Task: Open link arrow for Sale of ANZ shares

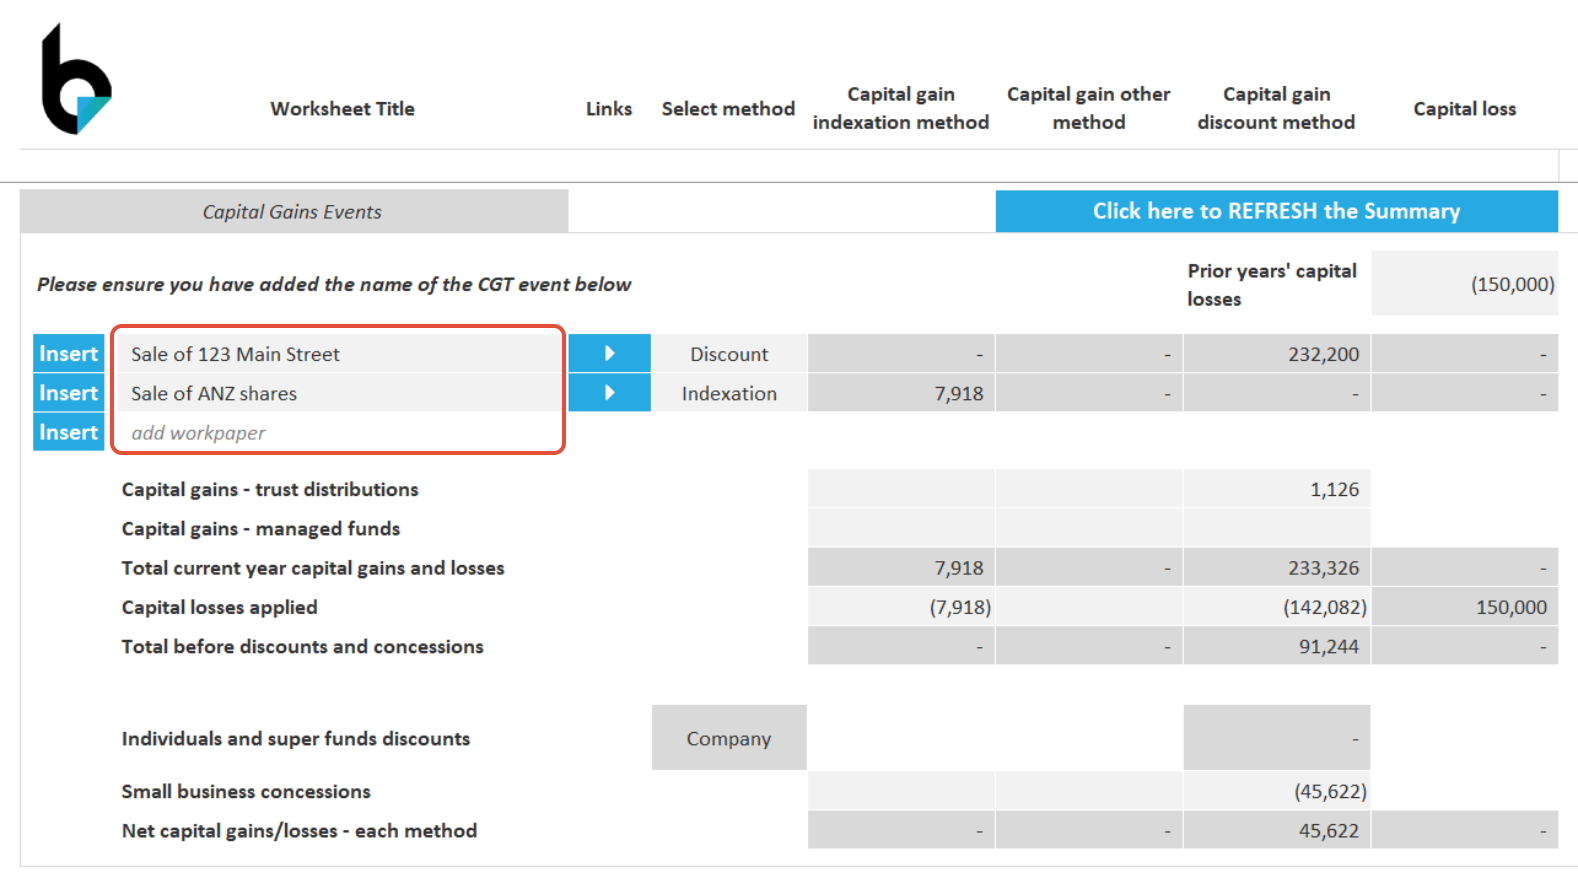Action: tap(609, 393)
